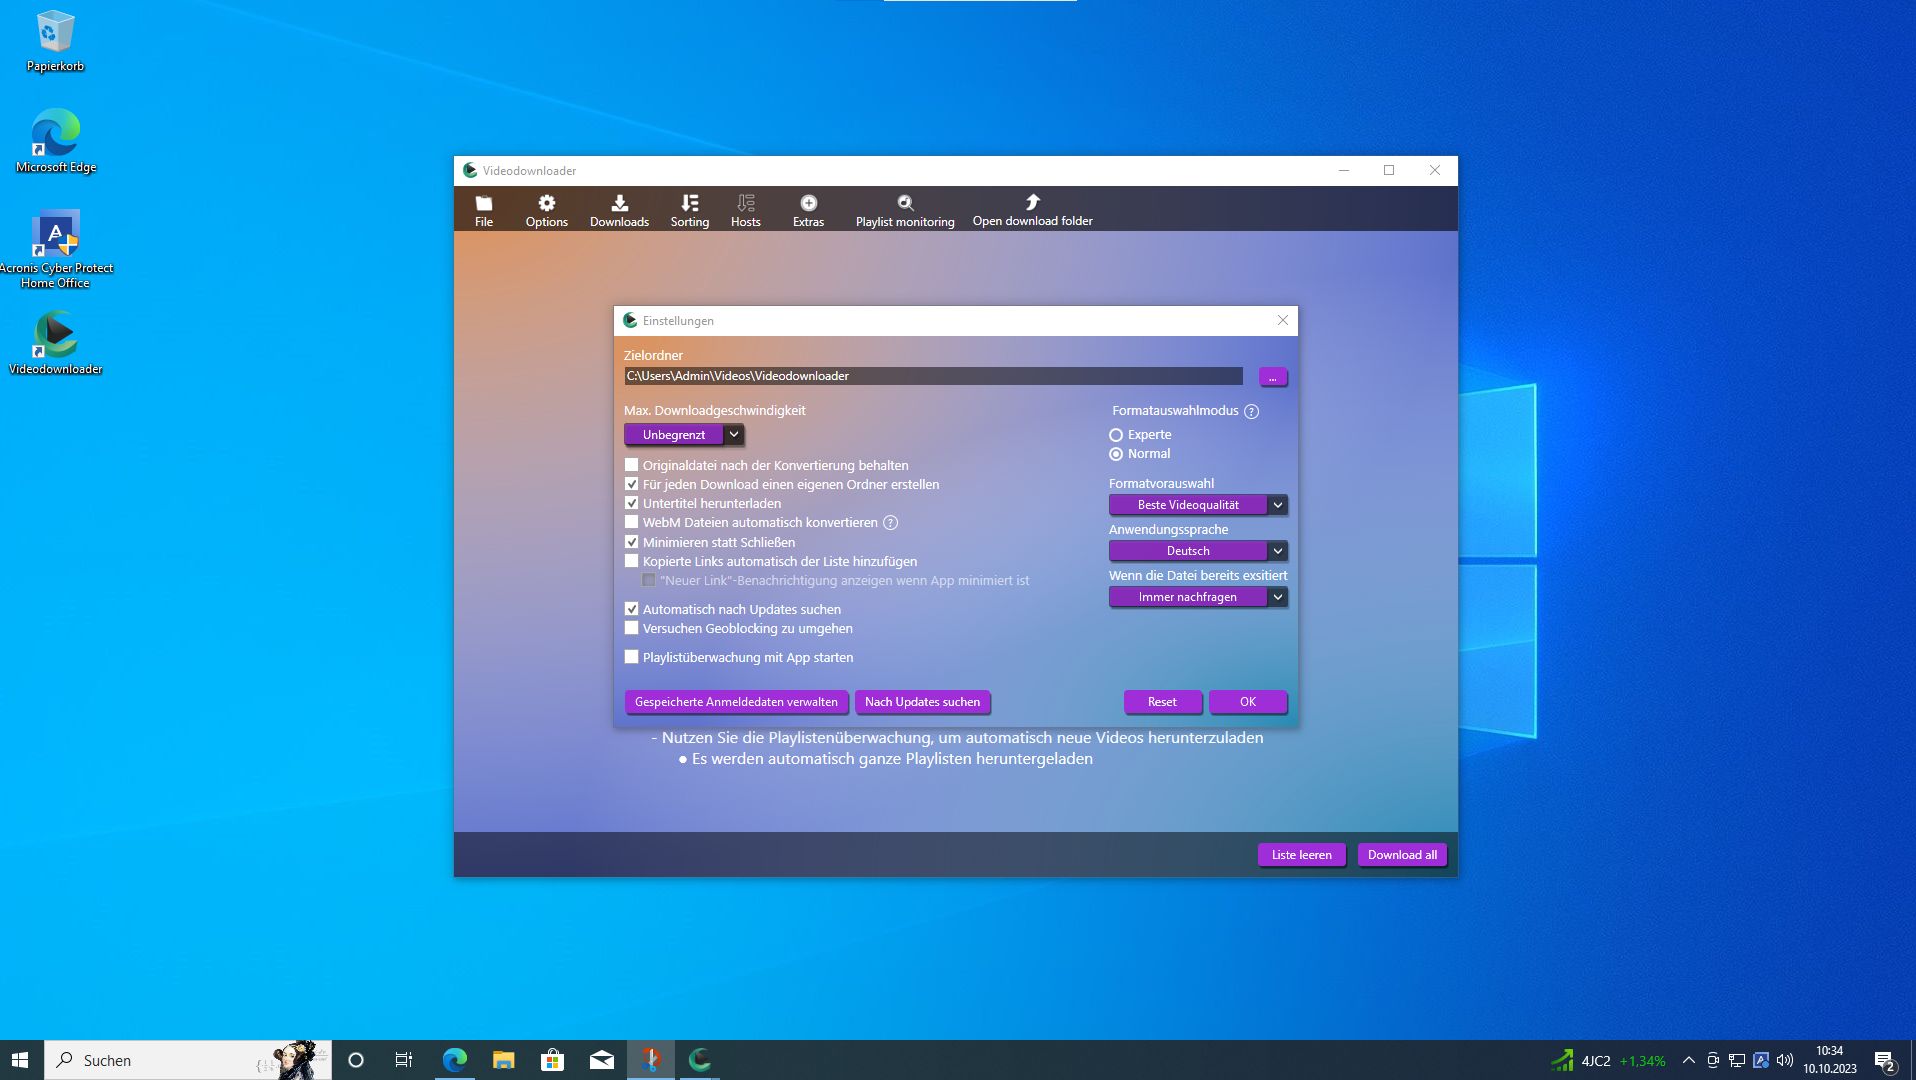Open the Options settings icon

click(x=546, y=209)
